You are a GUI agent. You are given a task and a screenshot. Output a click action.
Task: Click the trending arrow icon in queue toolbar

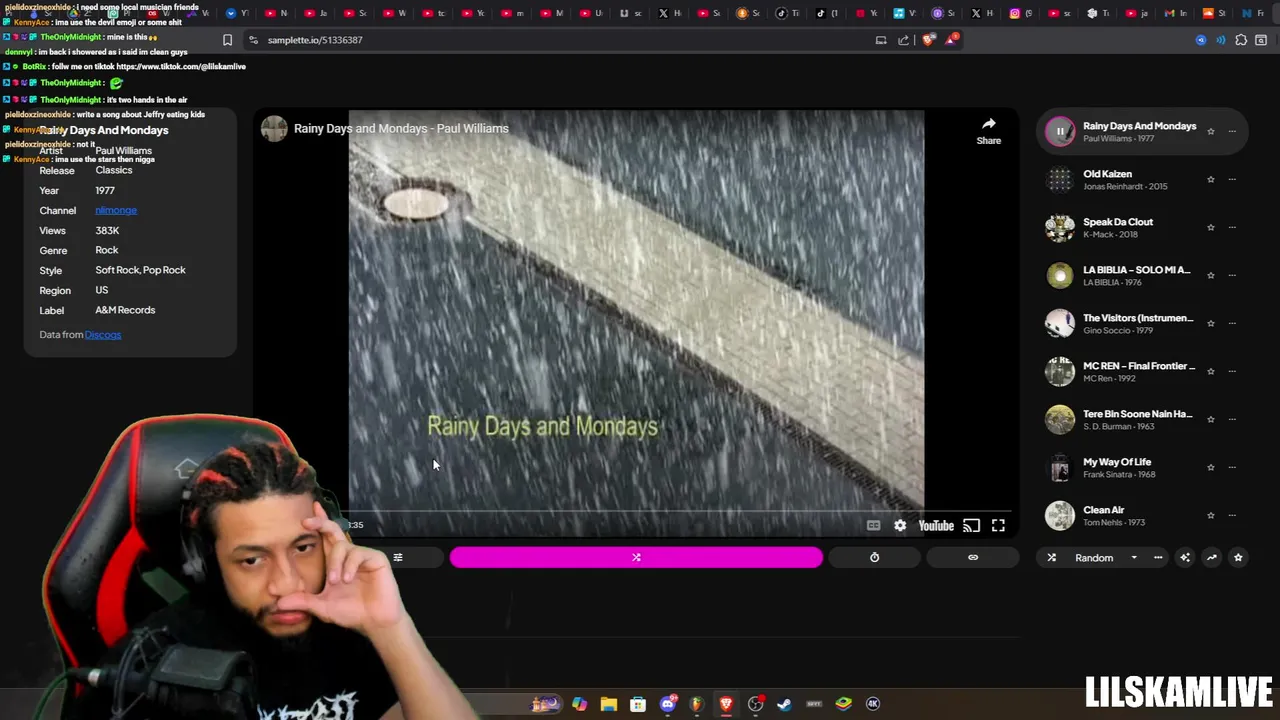pos(1211,558)
